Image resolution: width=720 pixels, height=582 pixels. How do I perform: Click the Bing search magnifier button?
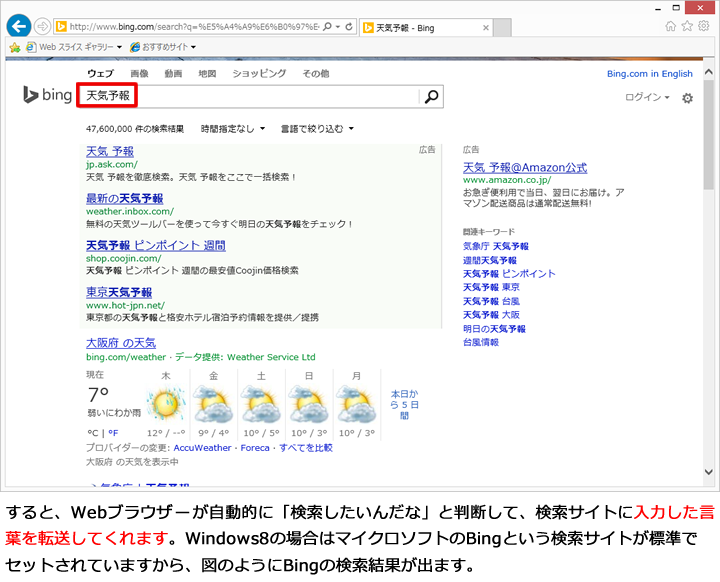[x=431, y=96]
